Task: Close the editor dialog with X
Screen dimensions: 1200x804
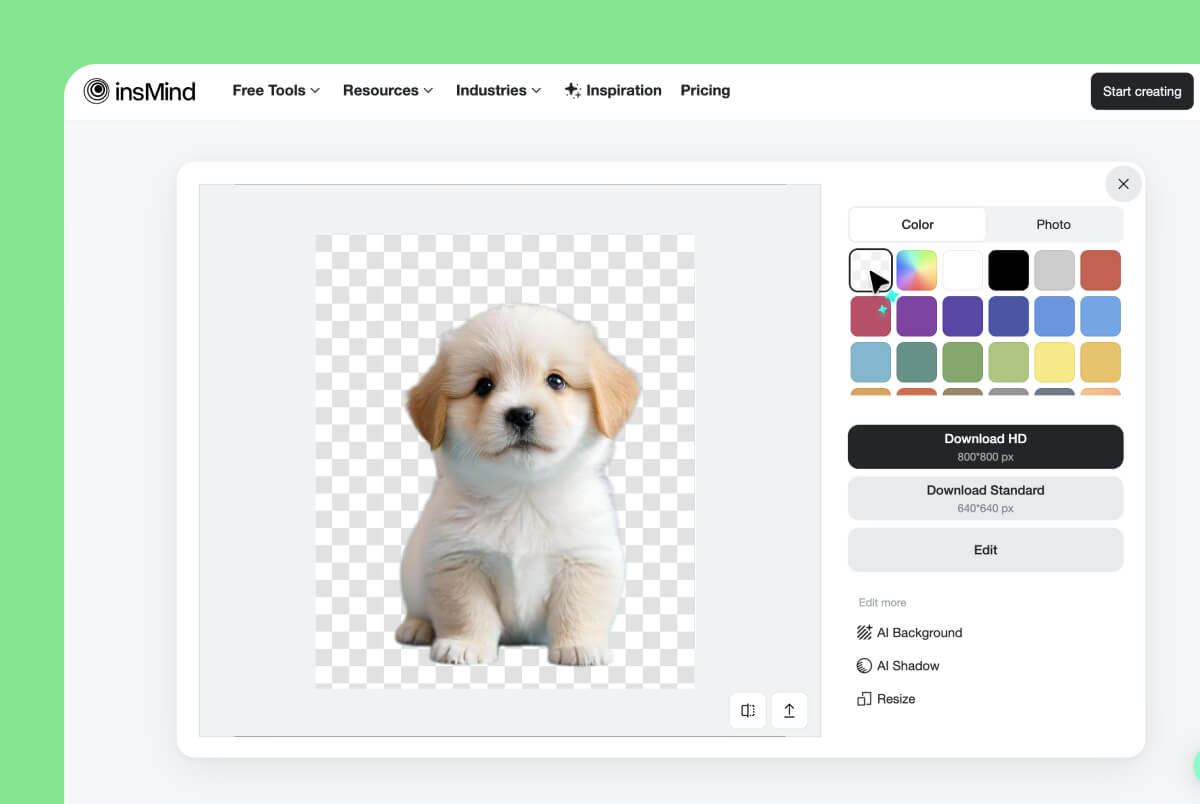Action: 1123,184
